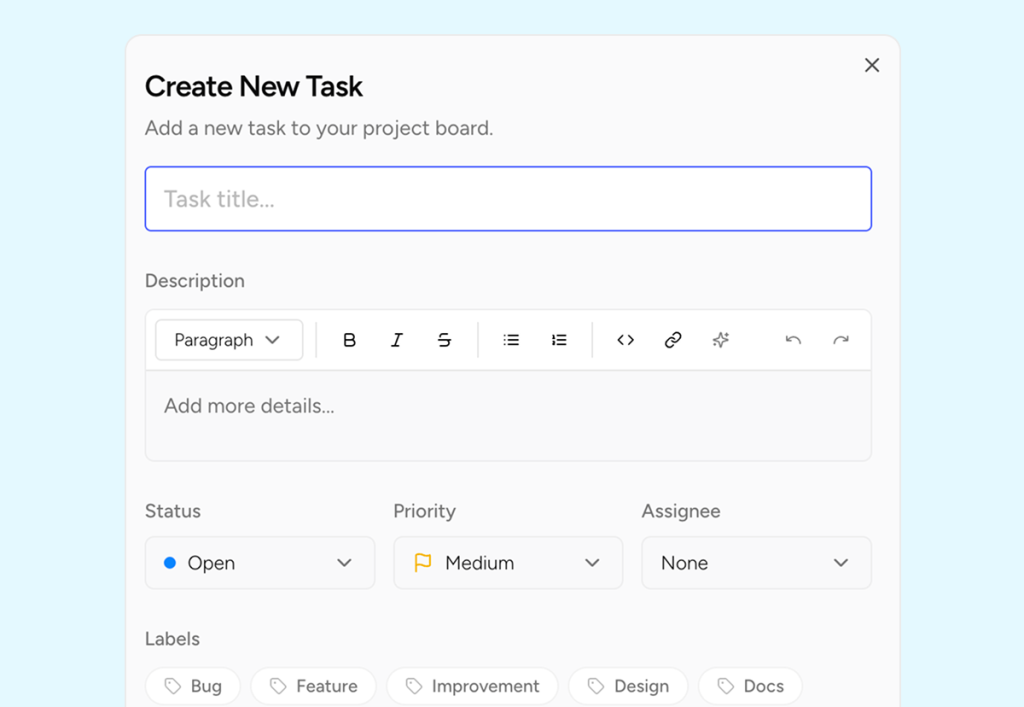The width and height of the screenshot is (1024, 707).
Task: Undo the last edit in the description
Action: pos(793,340)
